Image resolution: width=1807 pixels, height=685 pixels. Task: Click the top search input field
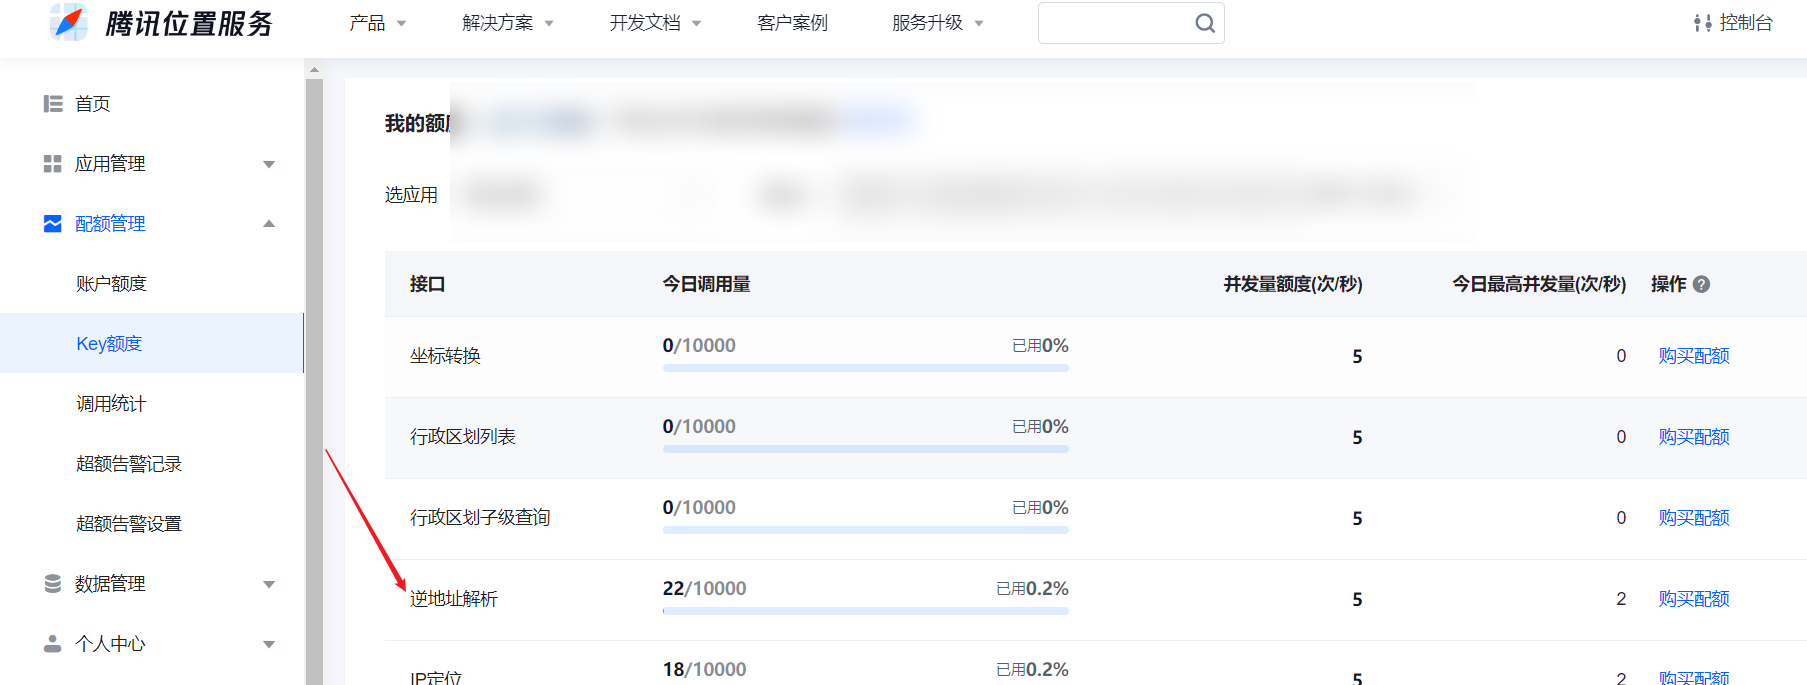pyautogui.click(x=1115, y=23)
